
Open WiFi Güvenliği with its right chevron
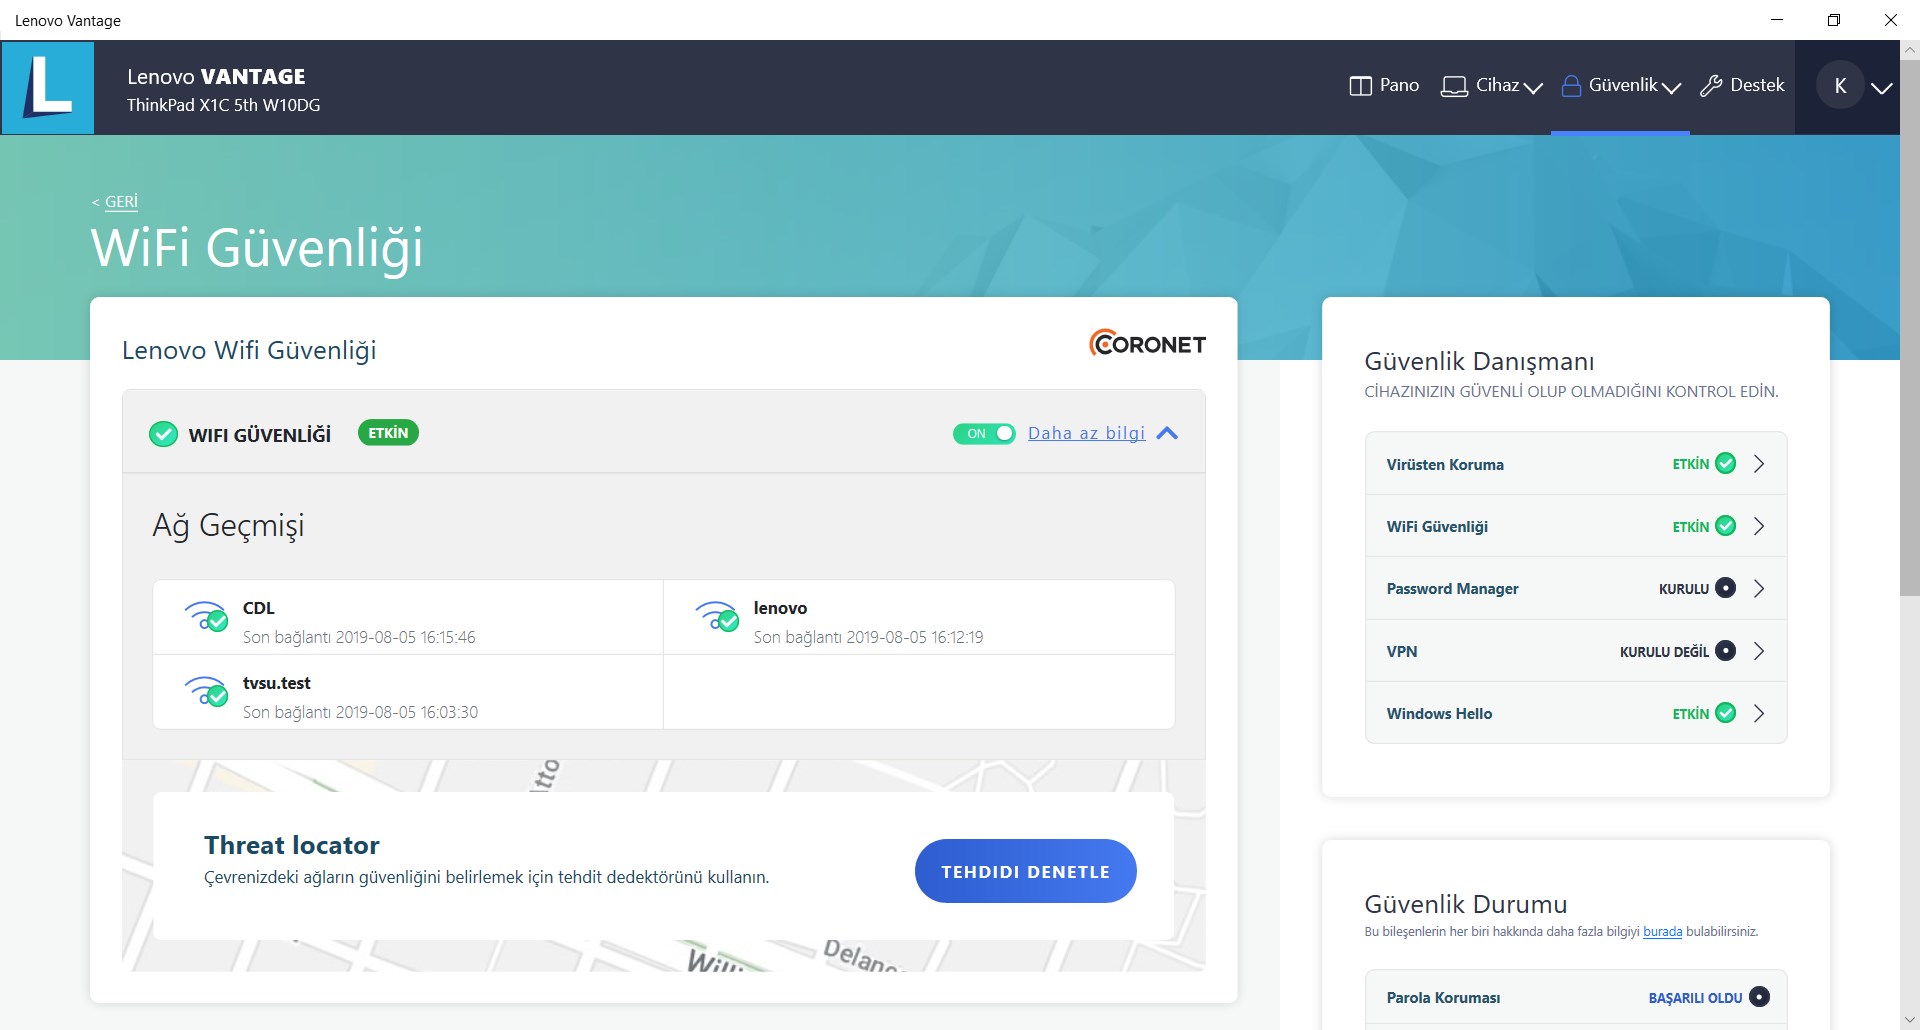[x=1759, y=526]
